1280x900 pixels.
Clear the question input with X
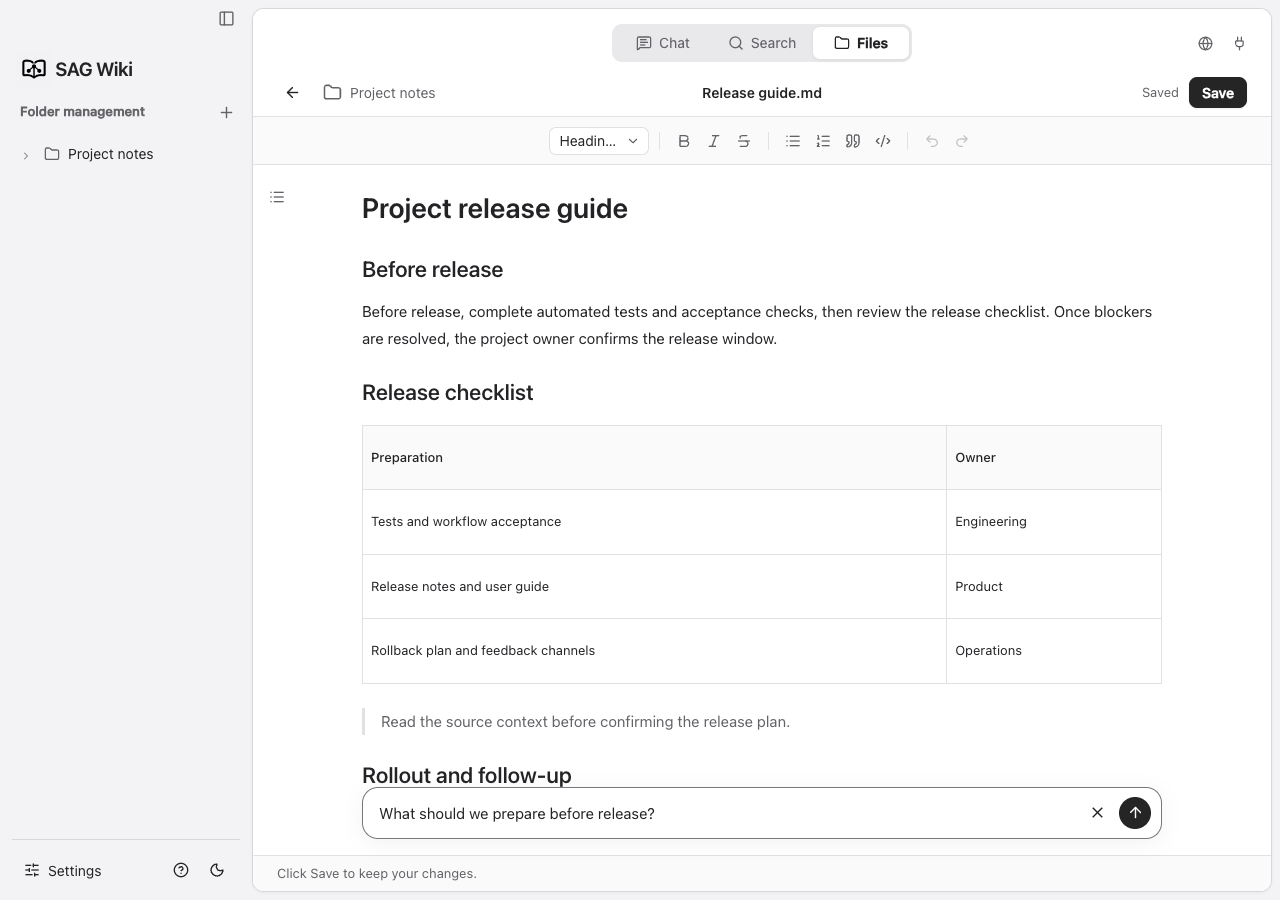tap(1097, 813)
